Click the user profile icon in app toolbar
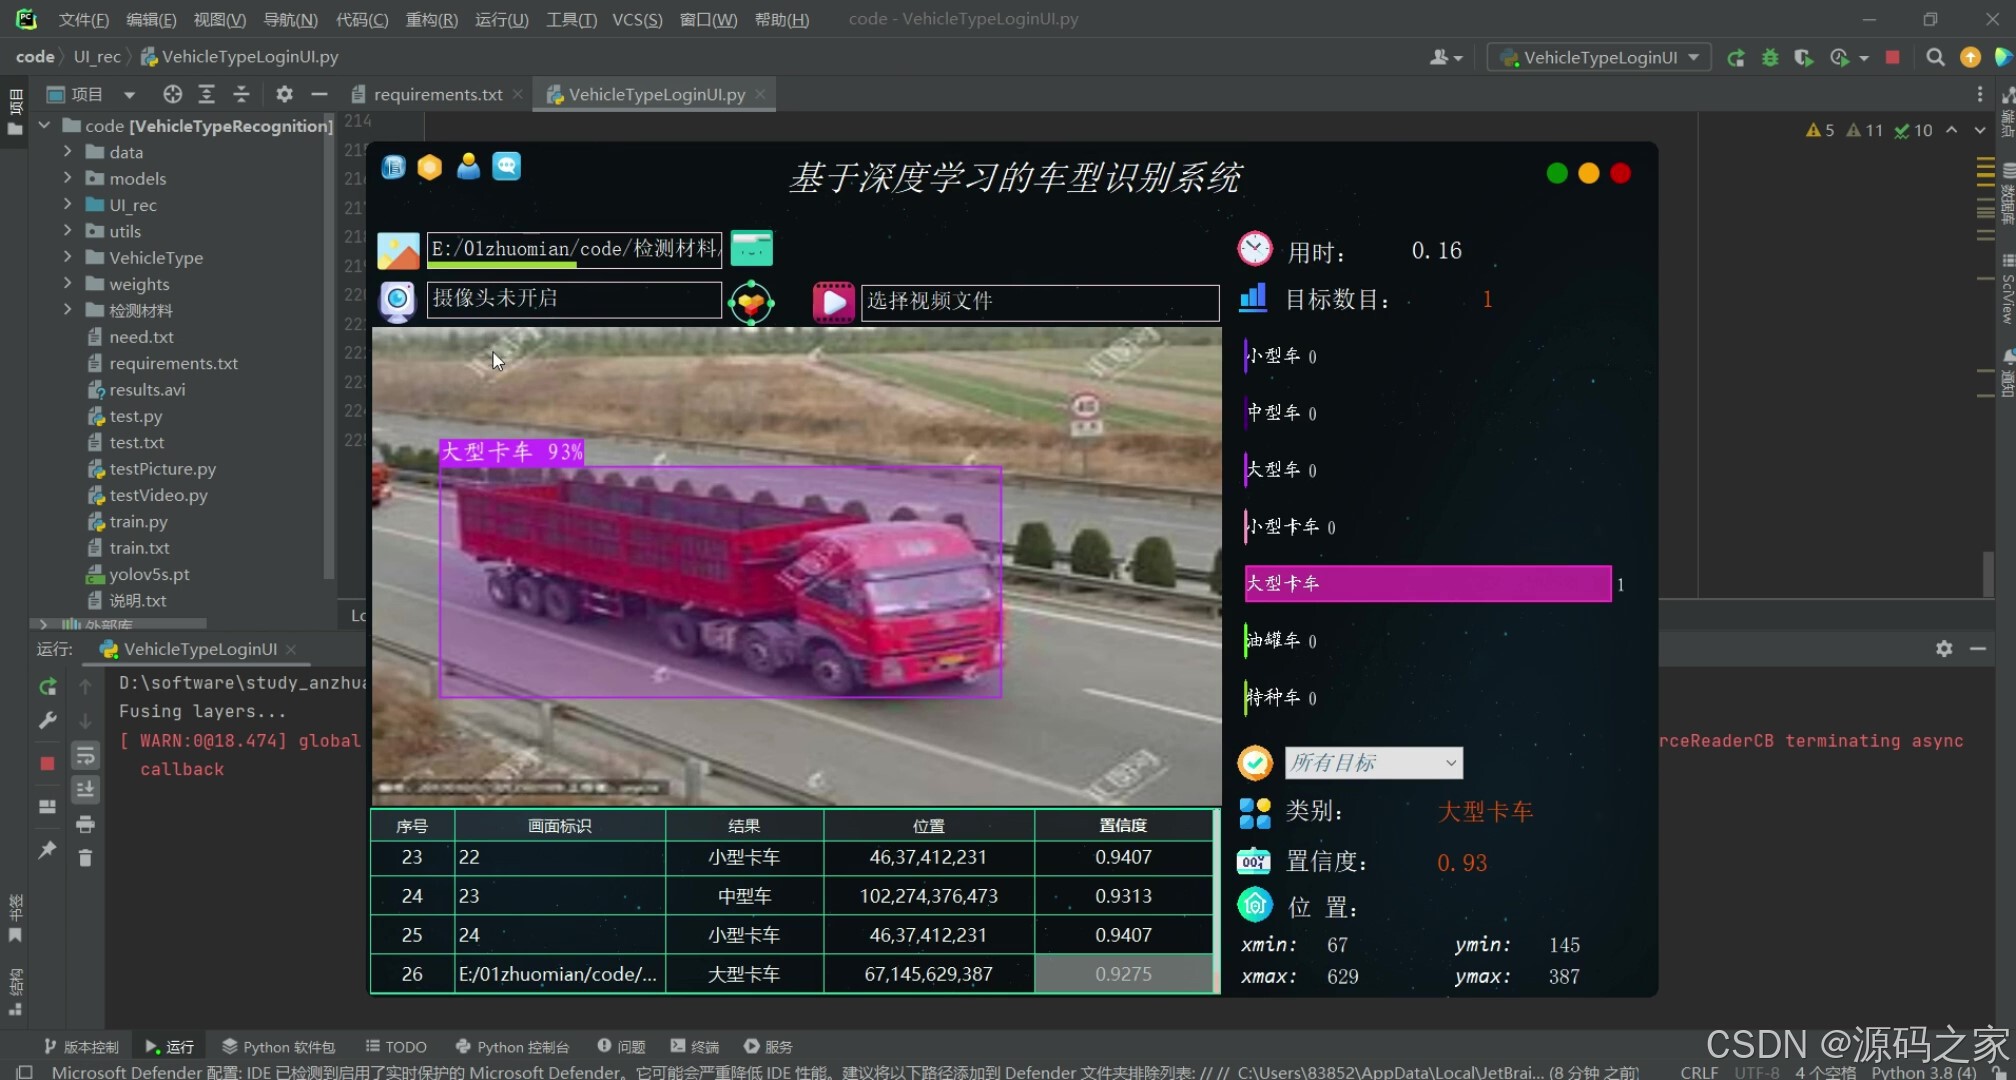Viewport: 2016px width, 1080px height. (468, 167)
